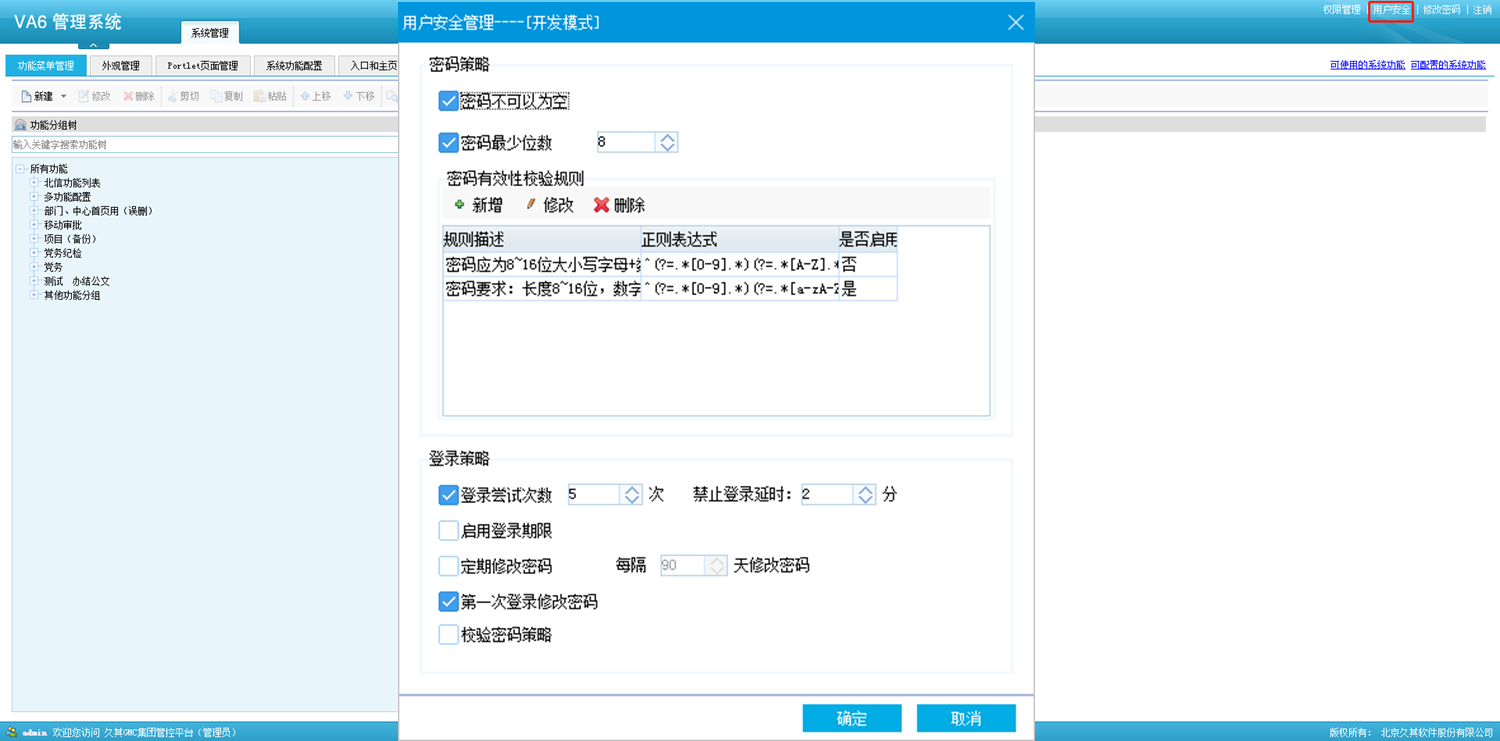This screenshot has width=1500, height=741.
Task: Open the 可配置的系统功能 link
Action: [1448, 65]
